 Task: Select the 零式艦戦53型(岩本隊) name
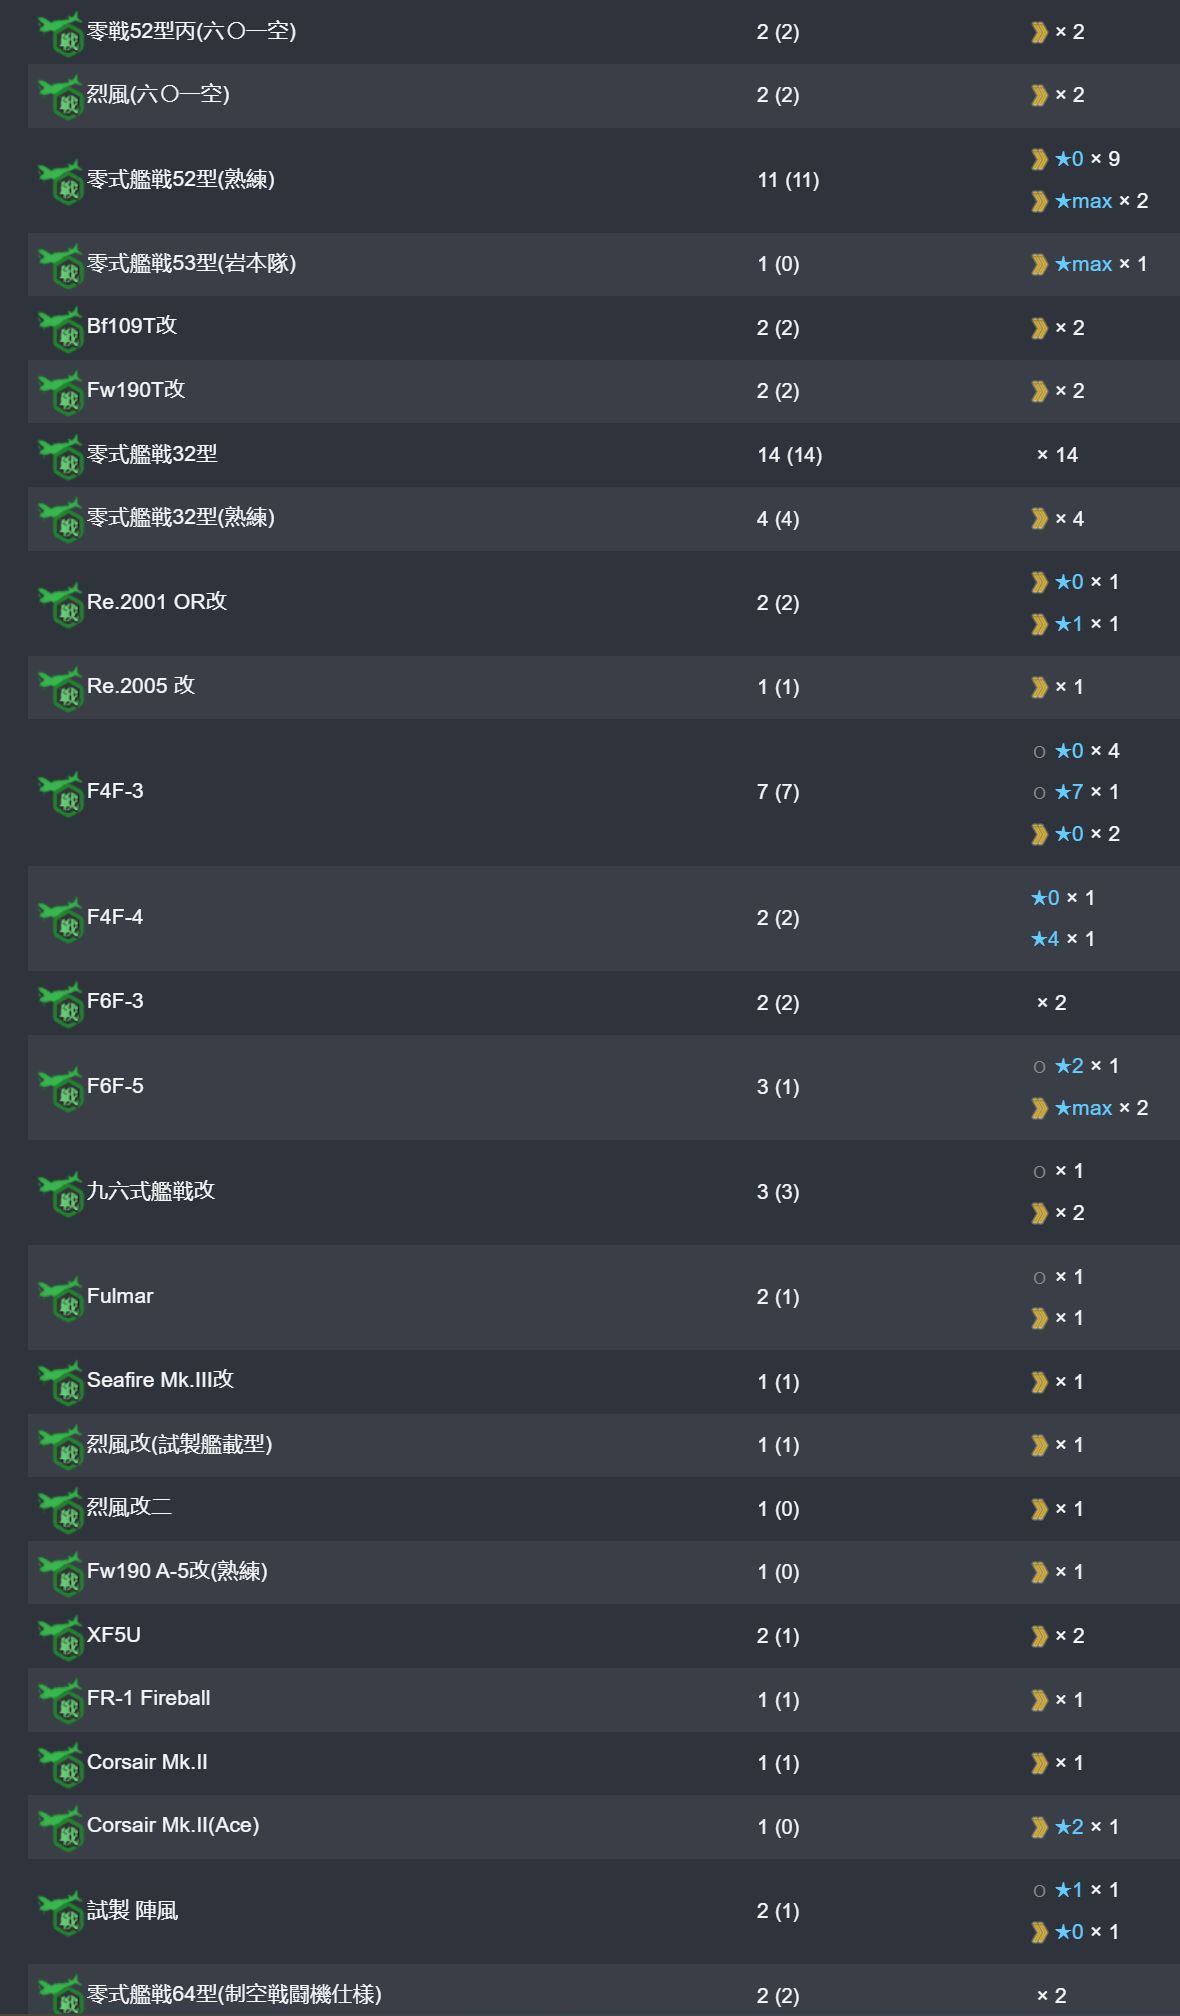click(191, 263)
